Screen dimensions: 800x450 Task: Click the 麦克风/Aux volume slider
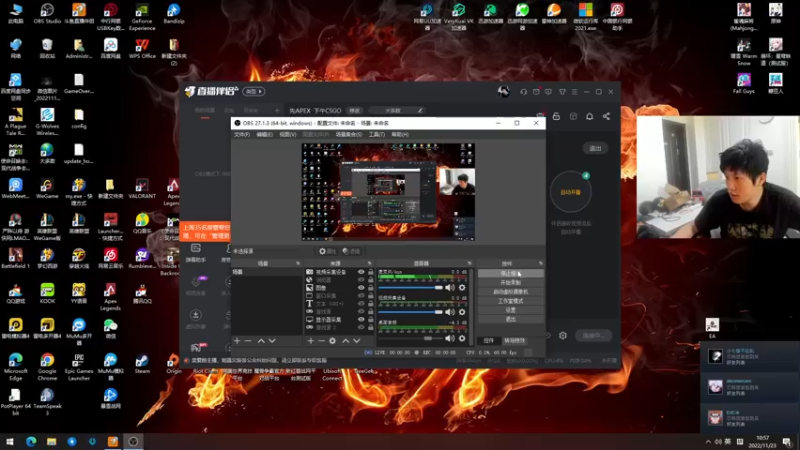coord(411,288)
